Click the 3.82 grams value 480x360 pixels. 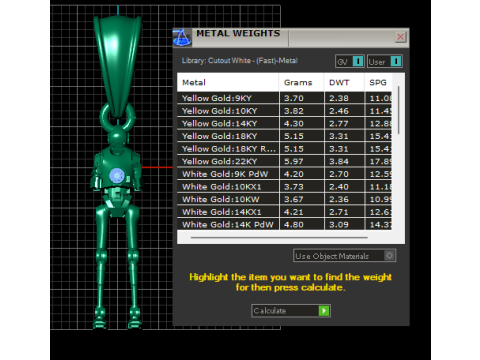click(x=294, y=111)
